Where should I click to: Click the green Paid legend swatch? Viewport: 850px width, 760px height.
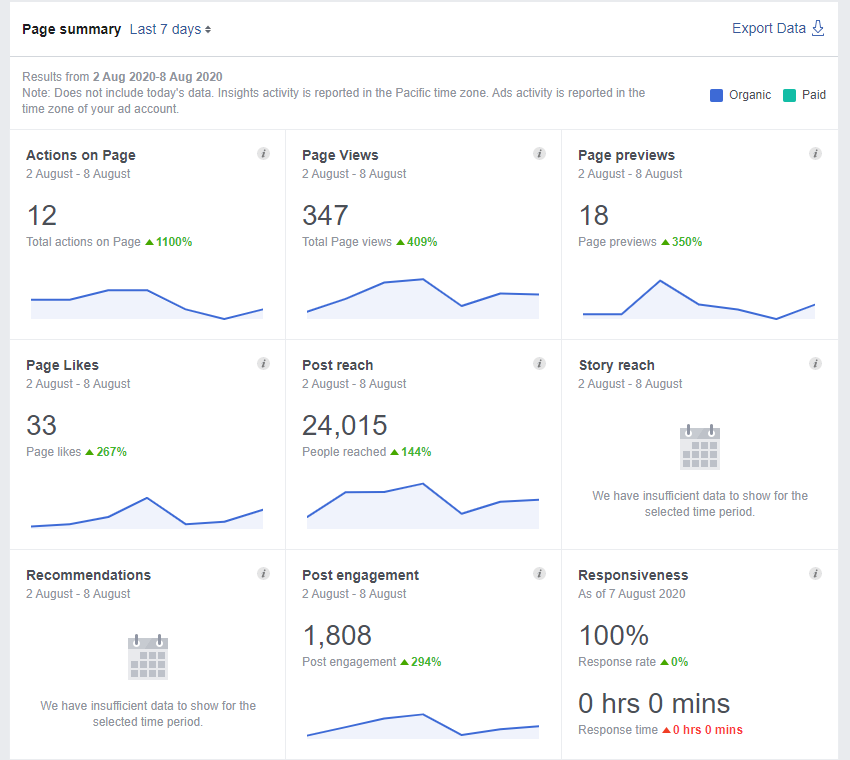tap(789, 95)
